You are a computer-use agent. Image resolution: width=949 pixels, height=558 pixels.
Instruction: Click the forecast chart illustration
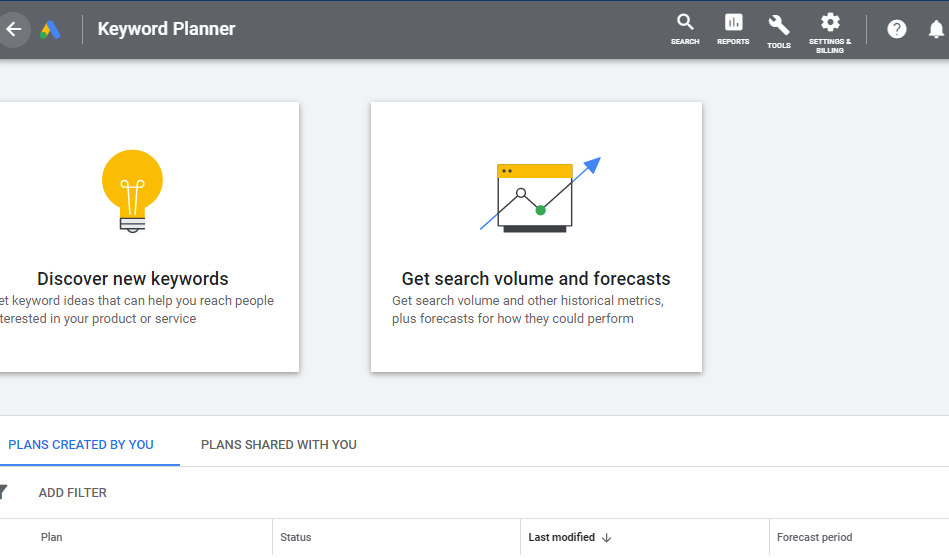pyautogui.click(x=540, y=195)
